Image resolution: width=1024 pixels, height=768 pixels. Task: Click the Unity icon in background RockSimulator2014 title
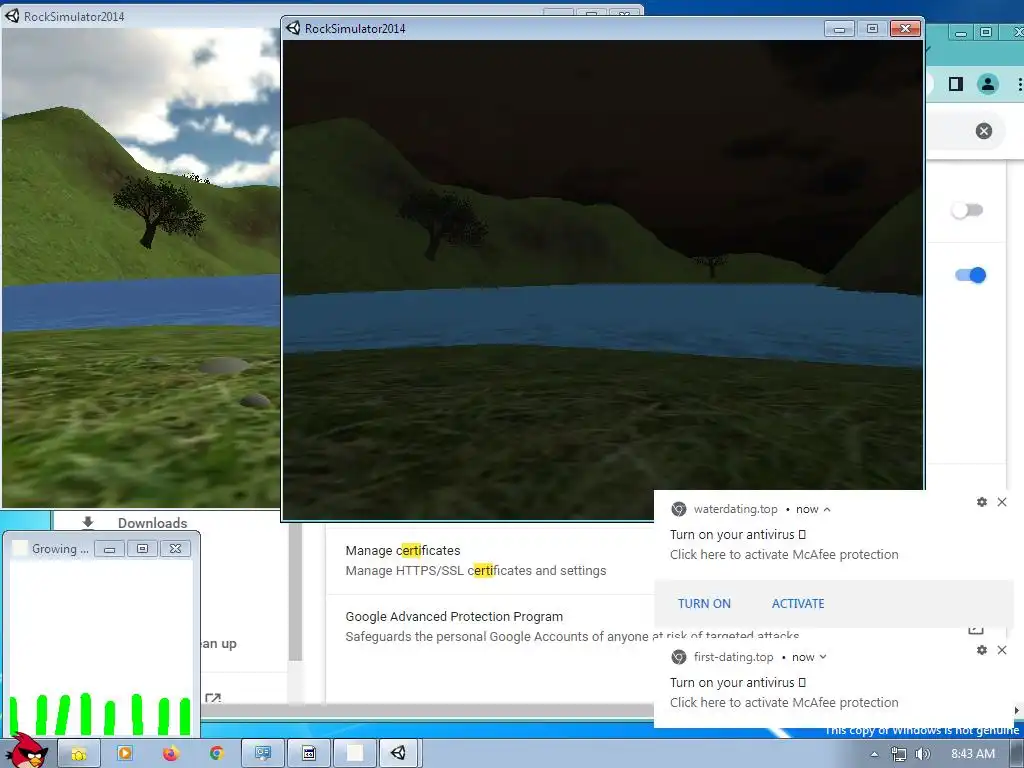coord(12,16)
